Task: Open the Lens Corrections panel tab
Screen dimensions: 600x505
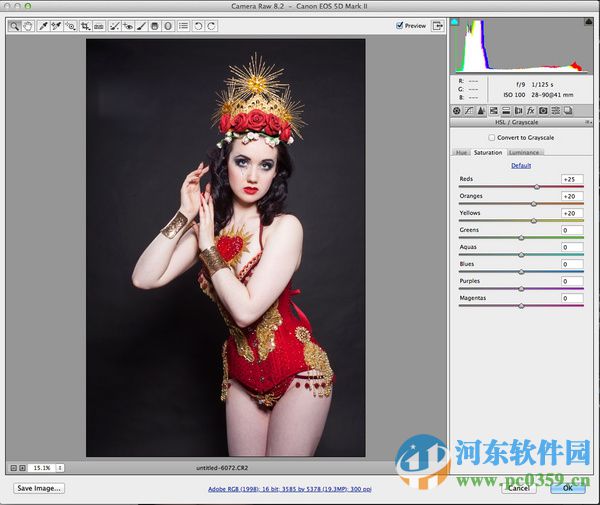Action: [518, 111]
